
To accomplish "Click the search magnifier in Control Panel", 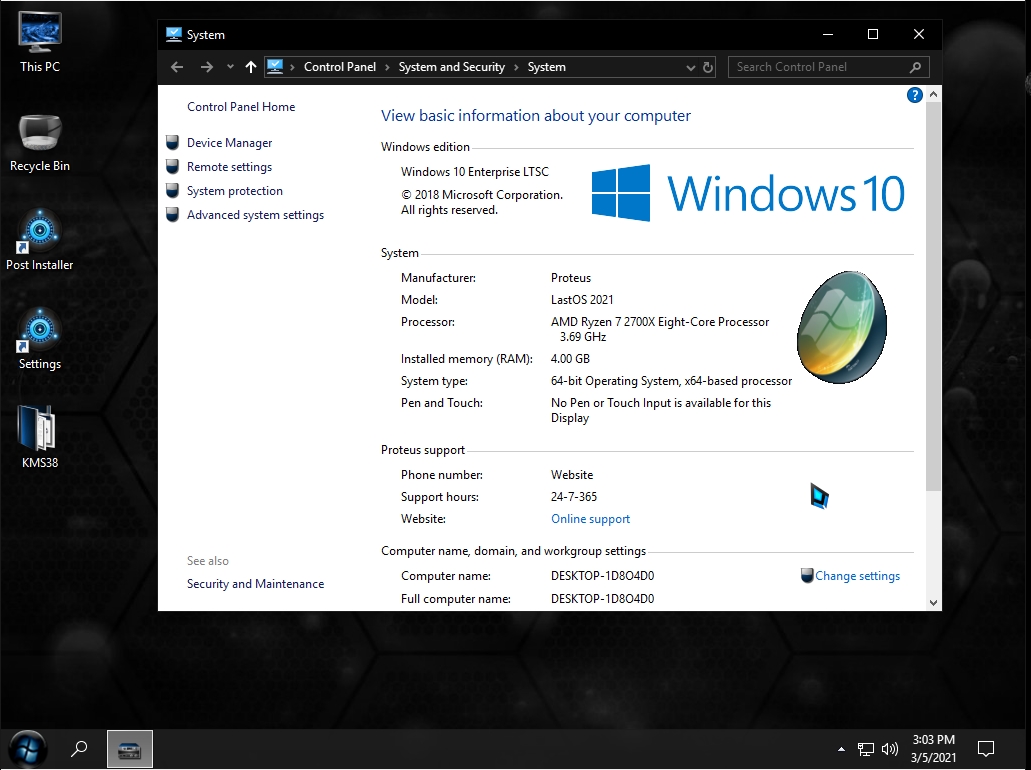I will 915,67.
